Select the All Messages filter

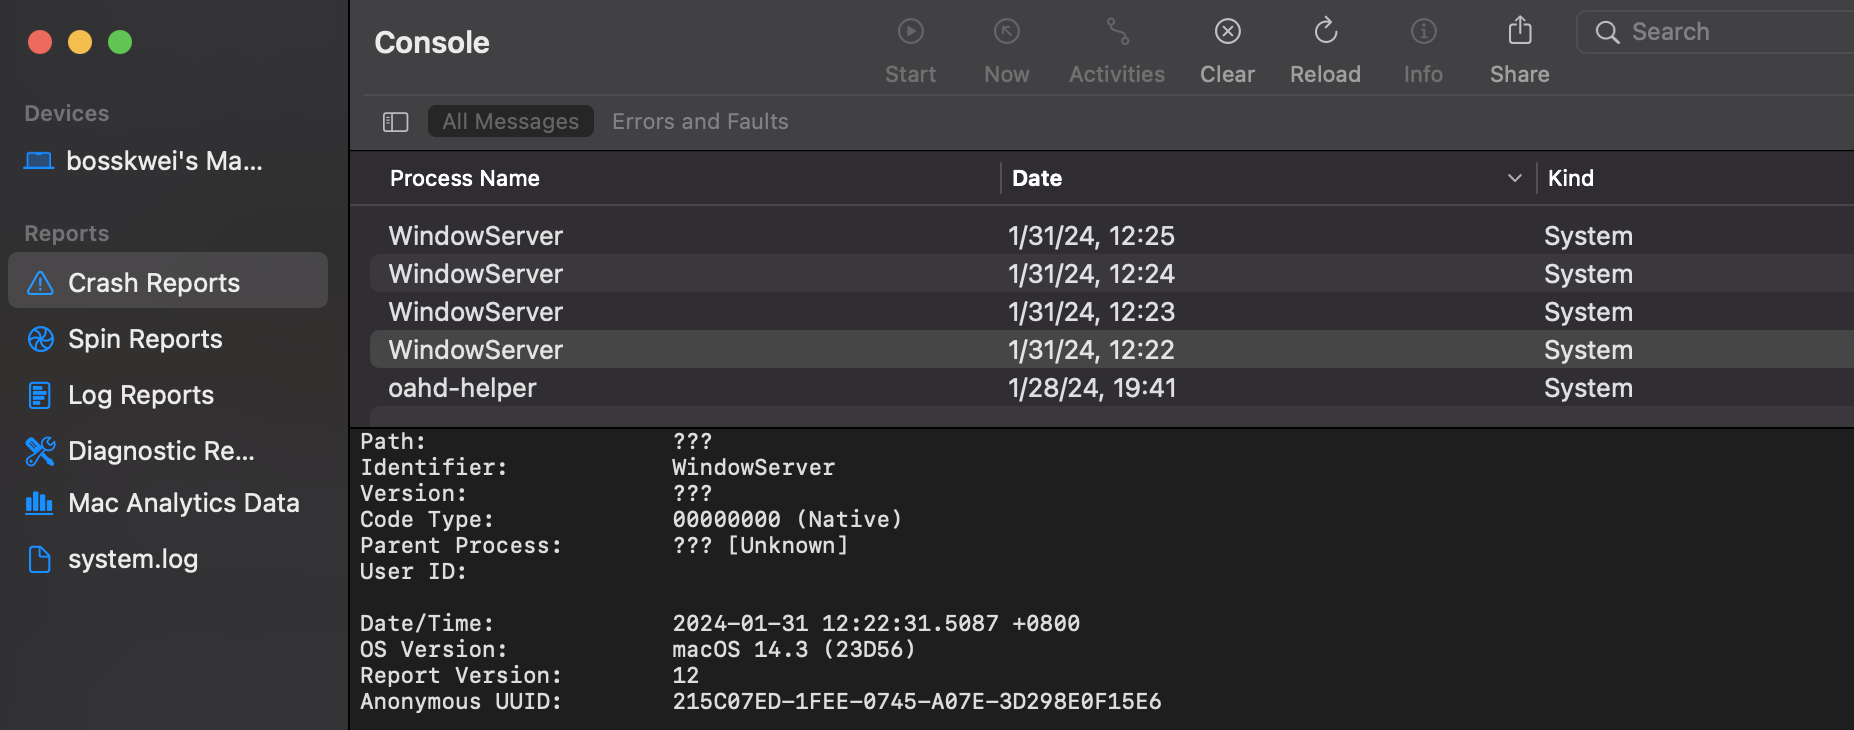(510, 122)
